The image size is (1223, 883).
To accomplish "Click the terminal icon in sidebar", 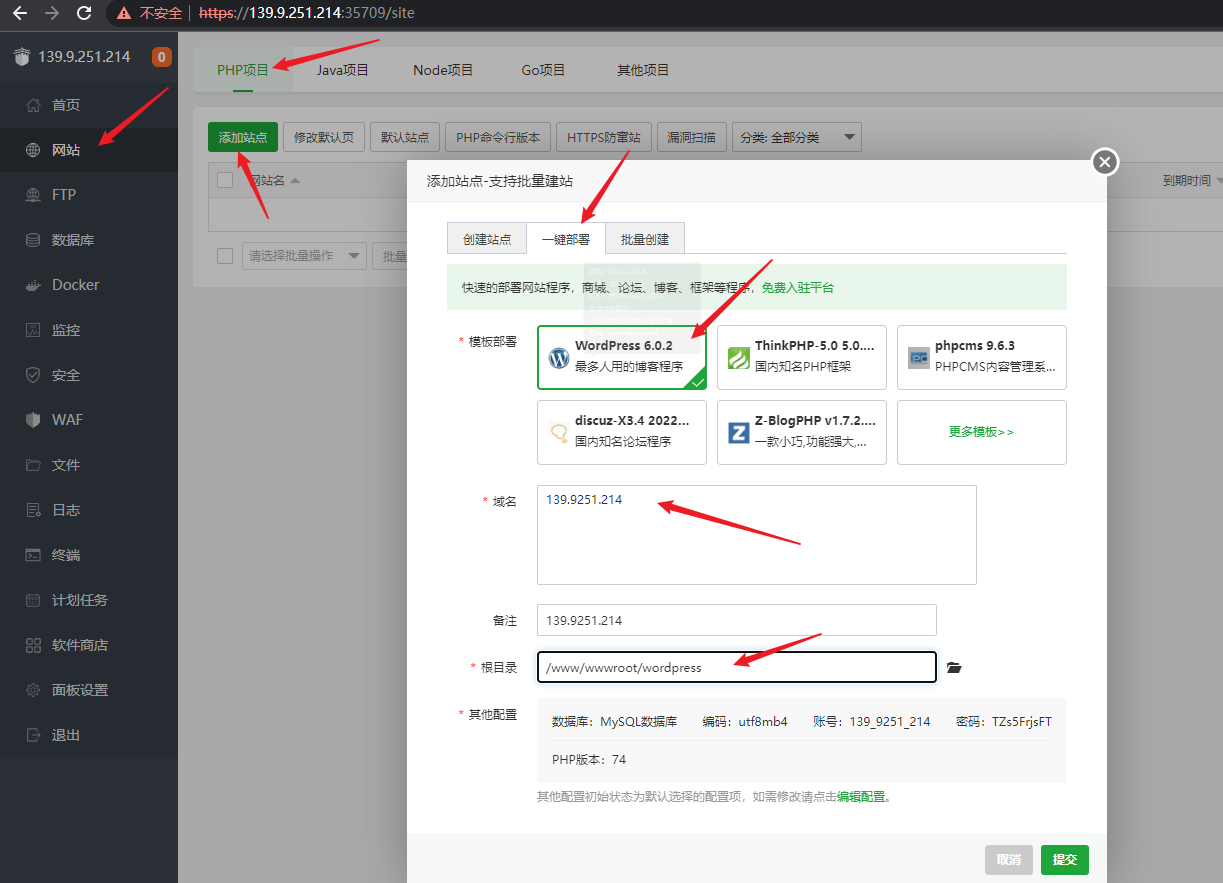I will click(x=33, y=555).
